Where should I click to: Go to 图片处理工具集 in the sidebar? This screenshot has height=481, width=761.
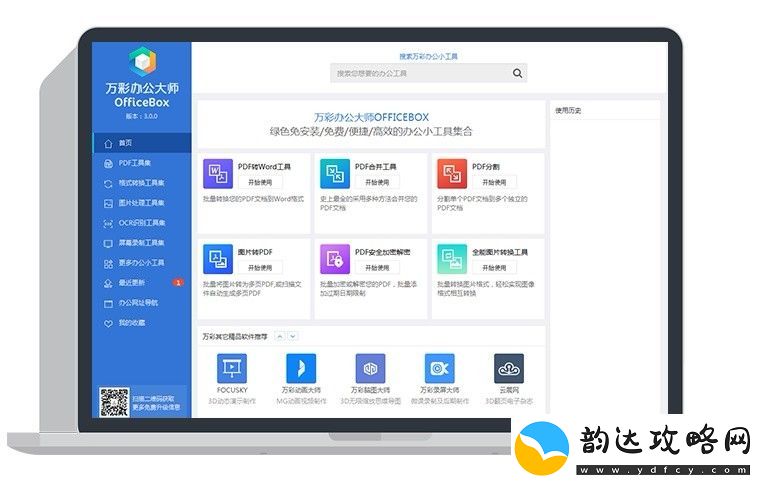pyautogui.click(x=142, y=203)
